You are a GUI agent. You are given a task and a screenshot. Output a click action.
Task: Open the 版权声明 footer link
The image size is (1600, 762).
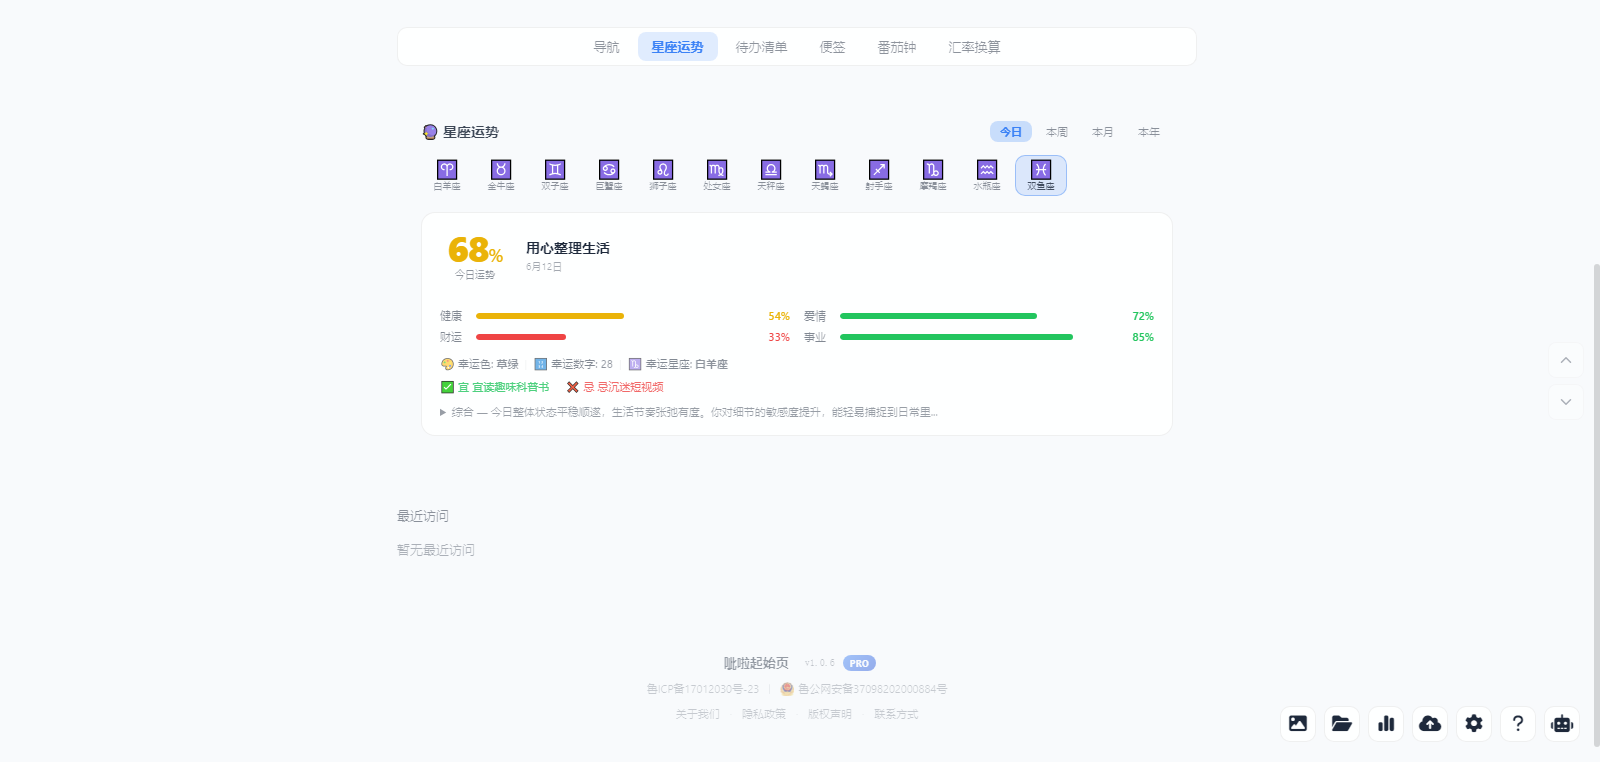pos(830,714)
